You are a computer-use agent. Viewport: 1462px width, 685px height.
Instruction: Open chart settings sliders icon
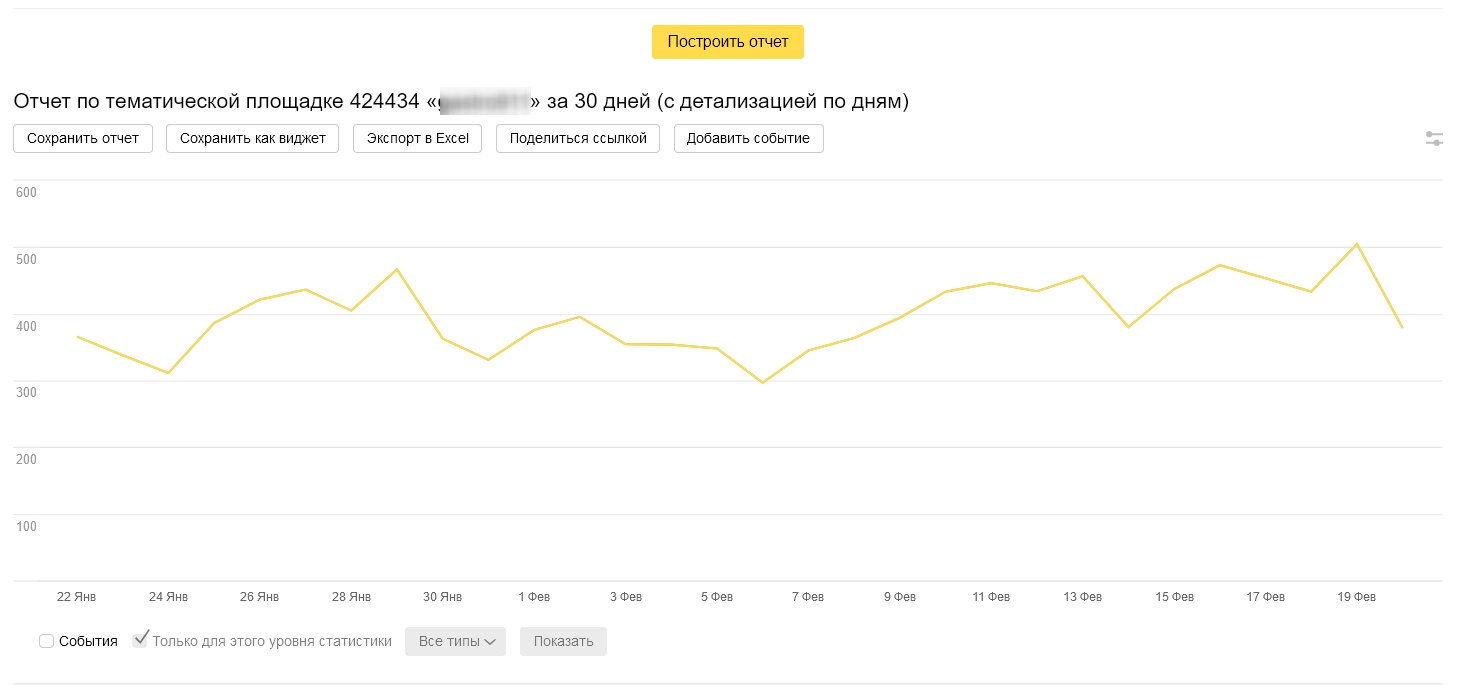(x=1434, y=139)
